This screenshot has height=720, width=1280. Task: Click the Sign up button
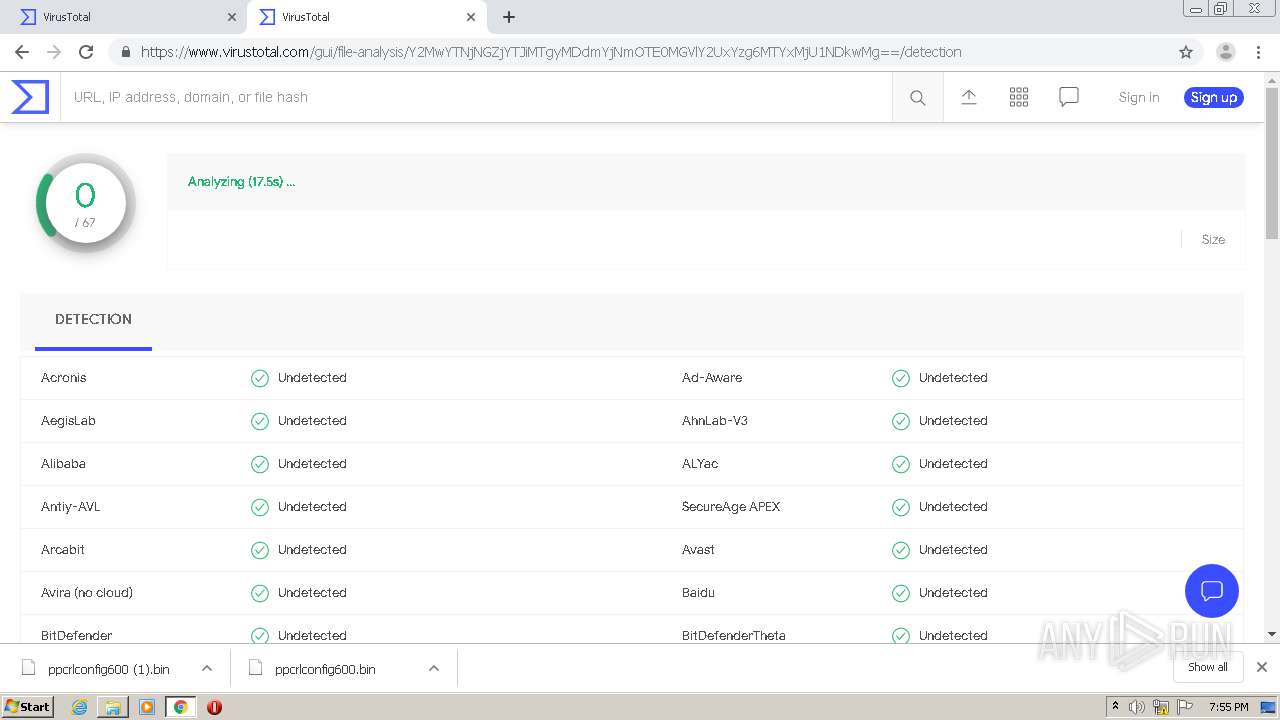[1214, 97]
